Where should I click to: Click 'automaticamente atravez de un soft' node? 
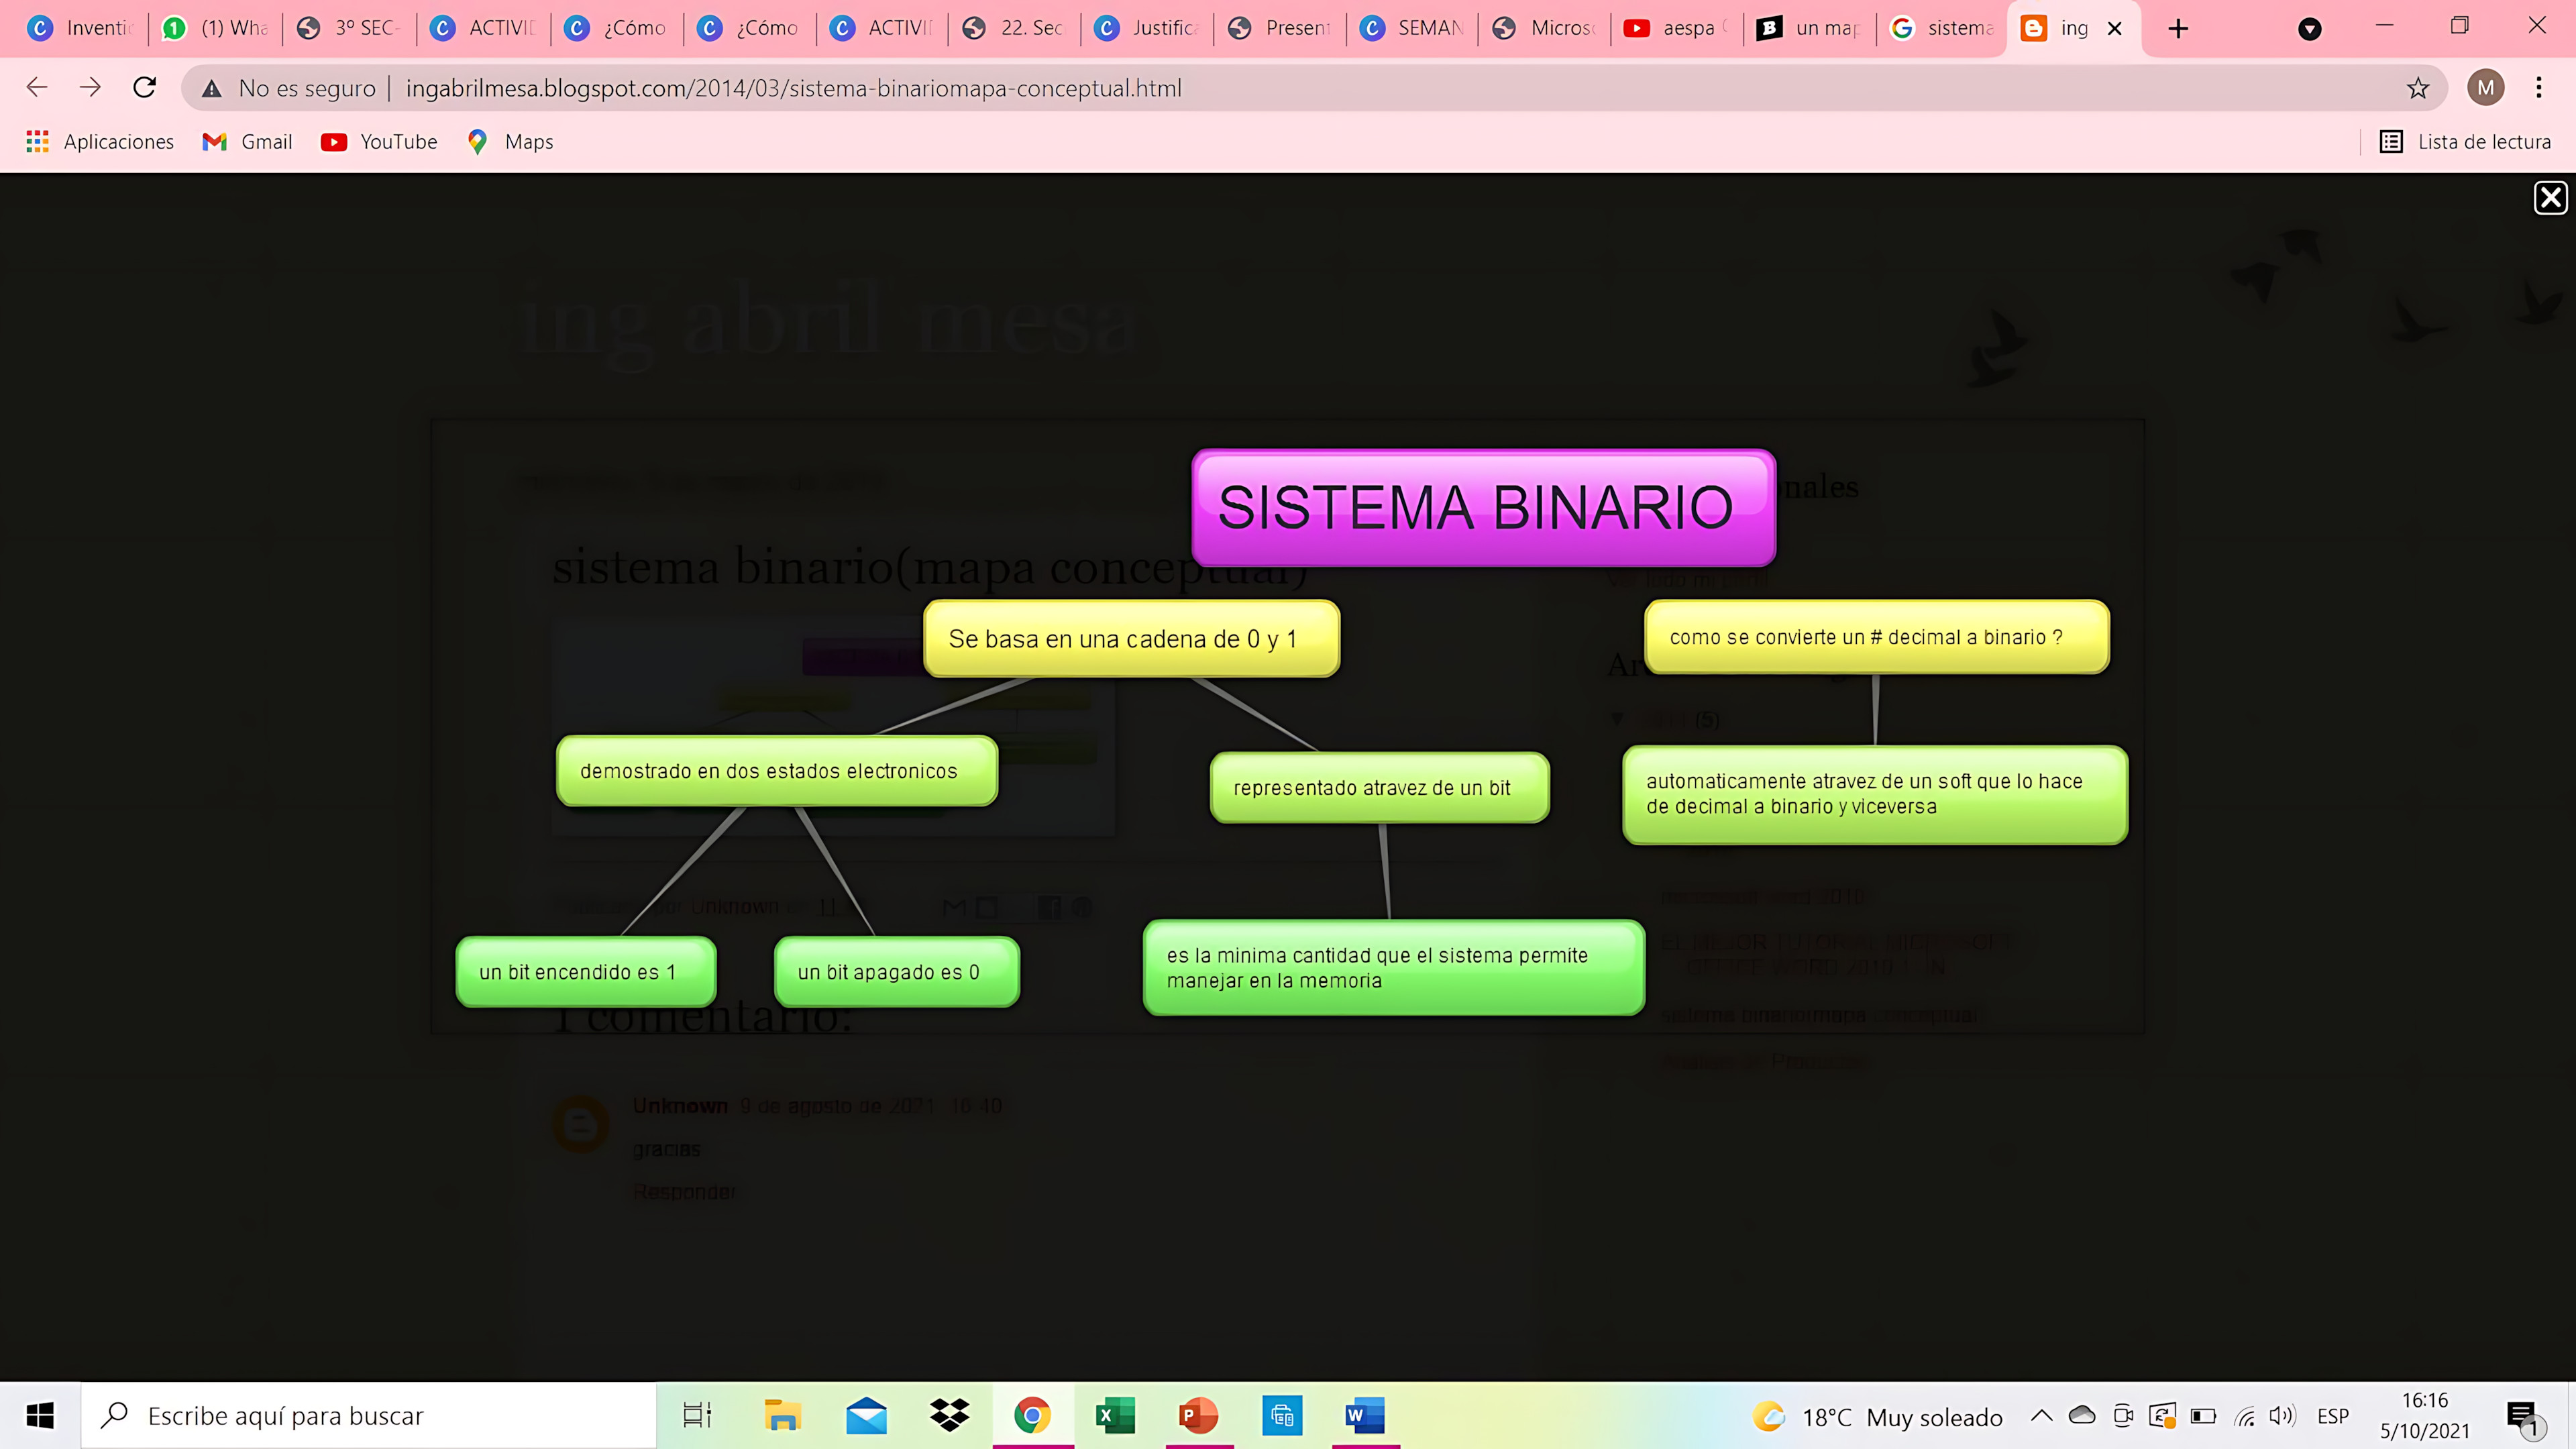[1875, 795]
